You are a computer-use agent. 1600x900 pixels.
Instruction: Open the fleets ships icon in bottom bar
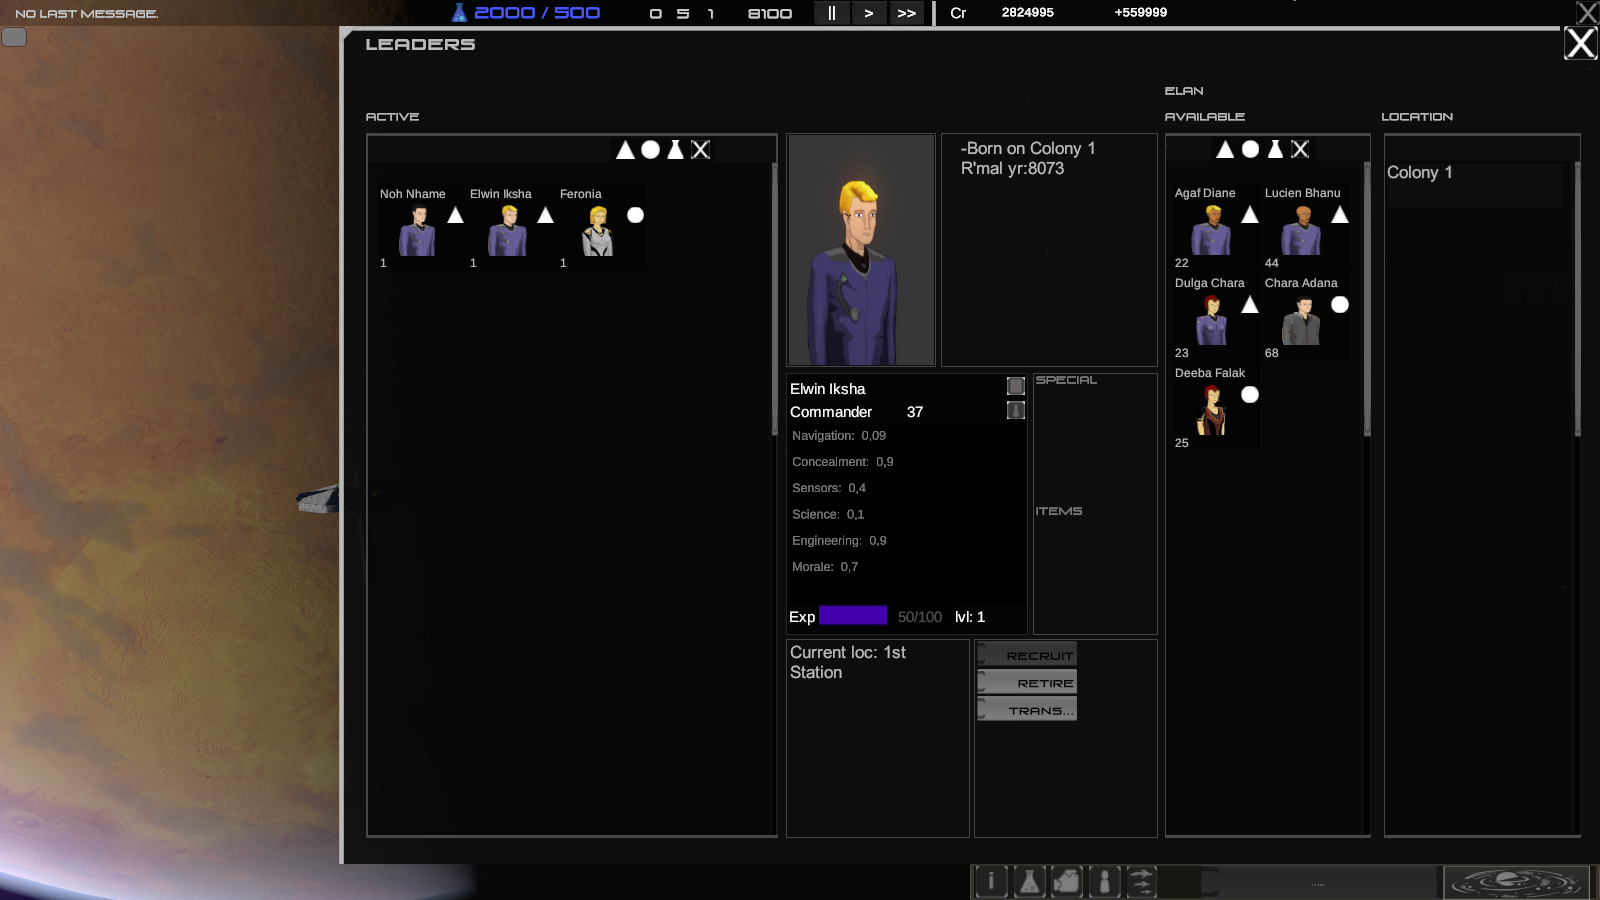point(1141,881)
